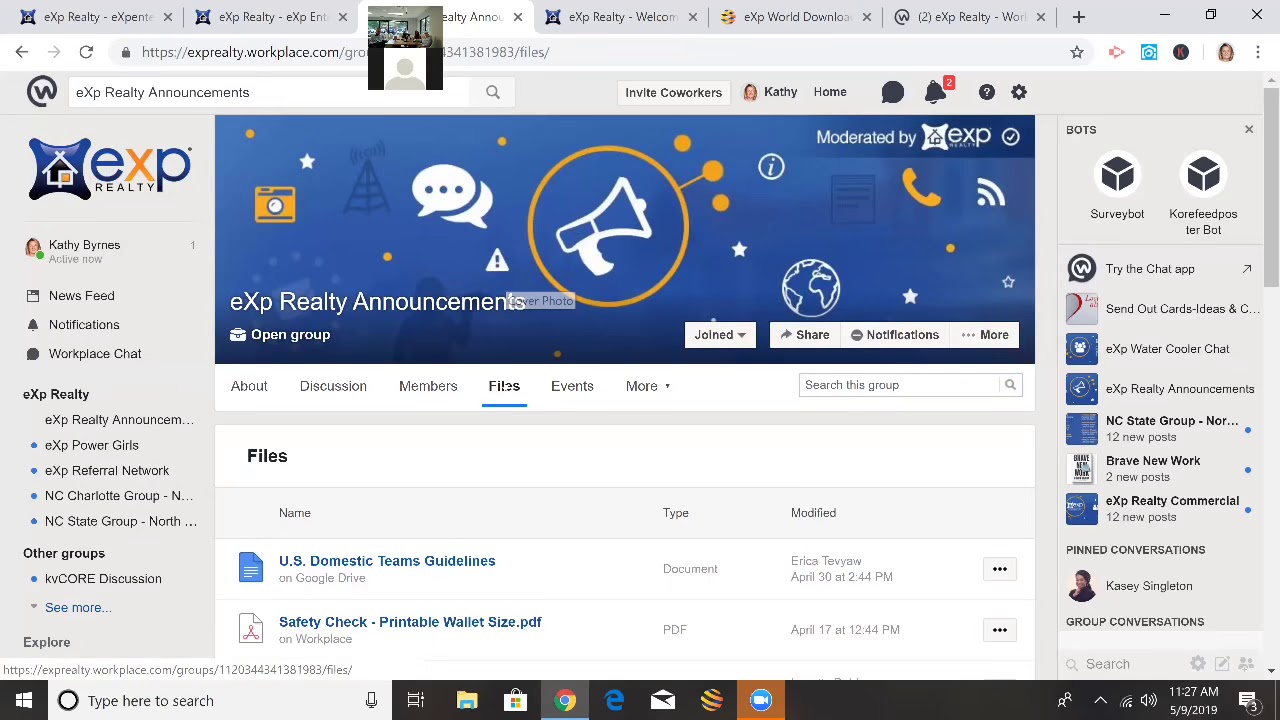This screenshot has width=1280, height=720.
Task: Open eXp Water Cooler Chat conversation
Action: click(x=1160, y=349)
